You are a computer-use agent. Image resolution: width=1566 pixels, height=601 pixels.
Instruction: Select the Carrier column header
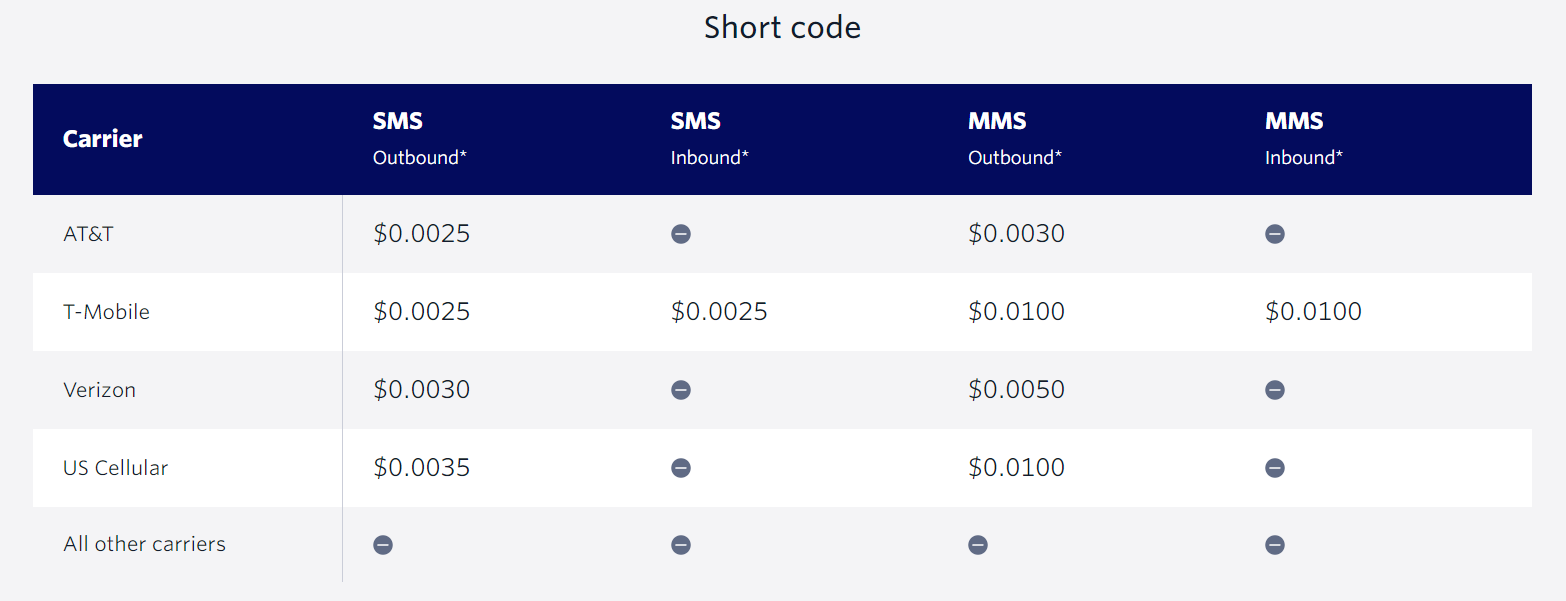click(103, 139)
